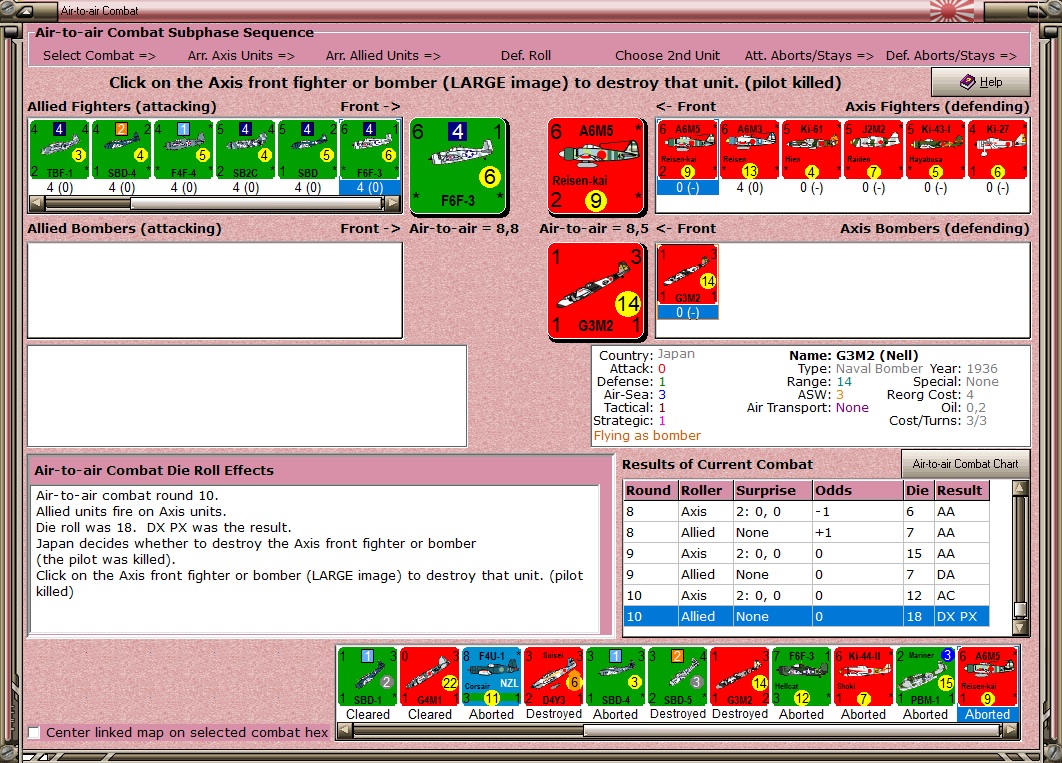Click the Result column header
The width and height of the screenshot is (1062, 763).
click(x=962, y=490)
